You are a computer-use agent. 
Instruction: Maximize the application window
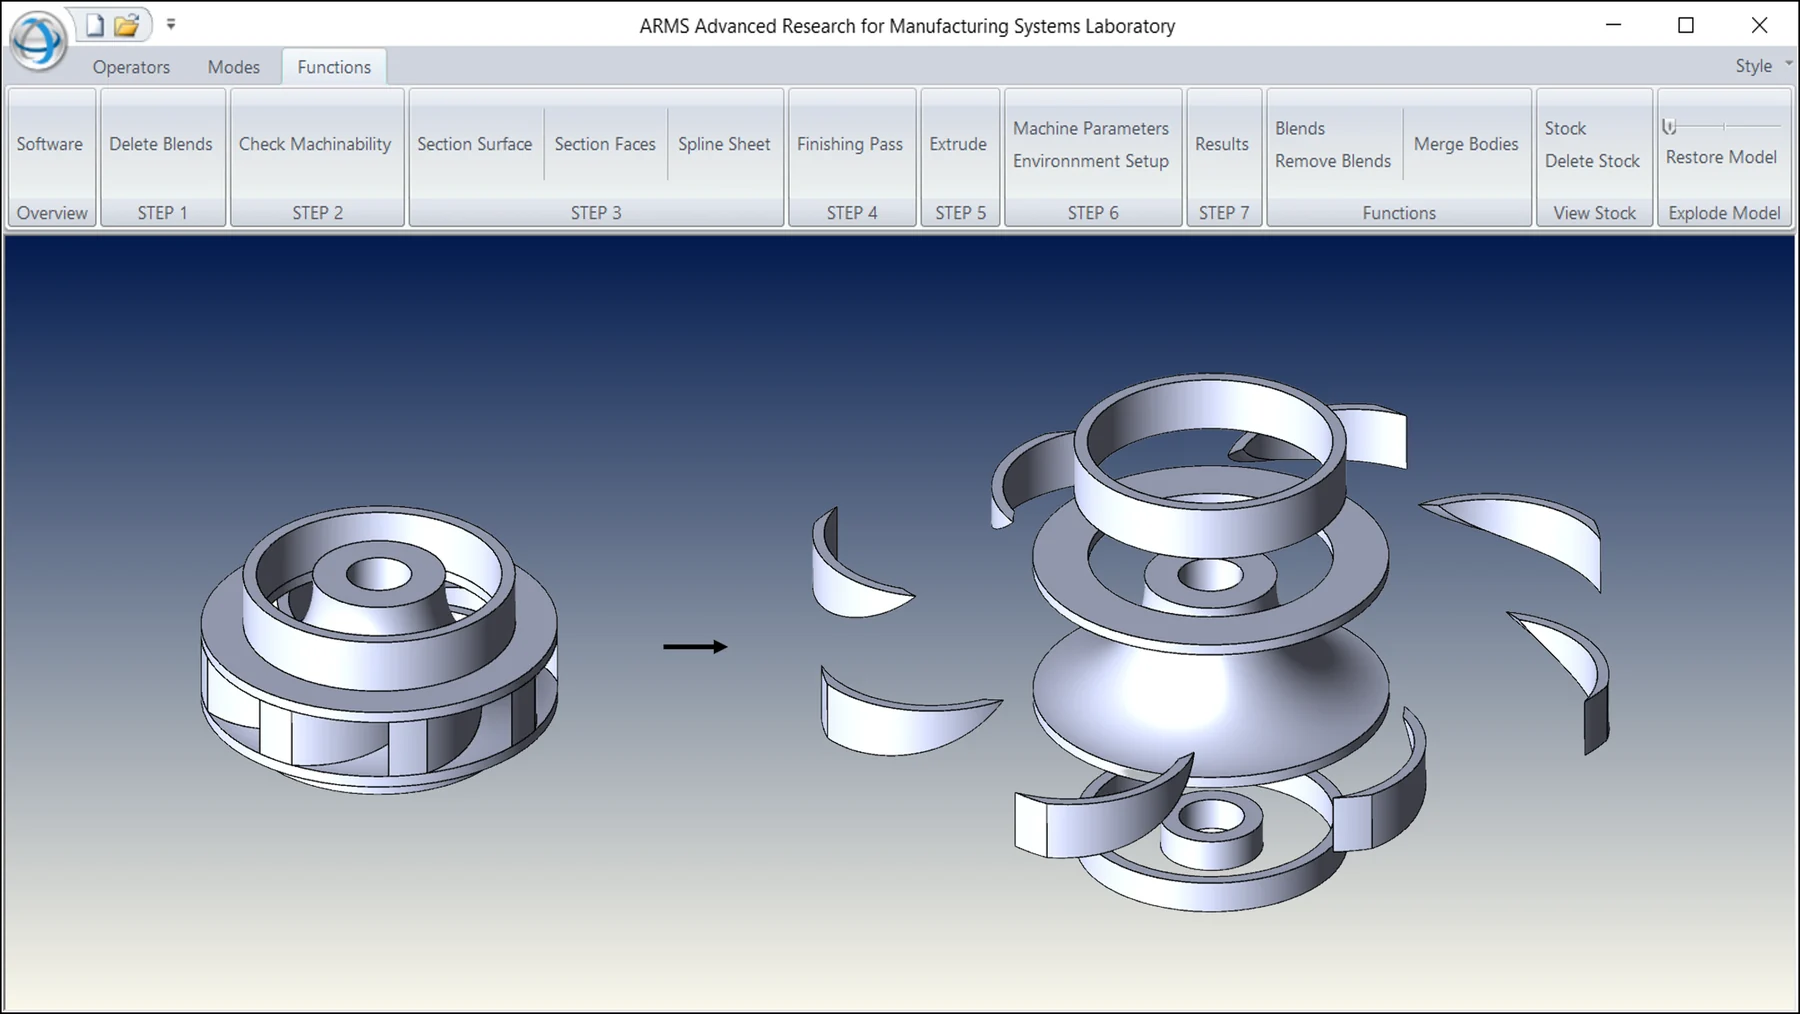click(1686, 25)
